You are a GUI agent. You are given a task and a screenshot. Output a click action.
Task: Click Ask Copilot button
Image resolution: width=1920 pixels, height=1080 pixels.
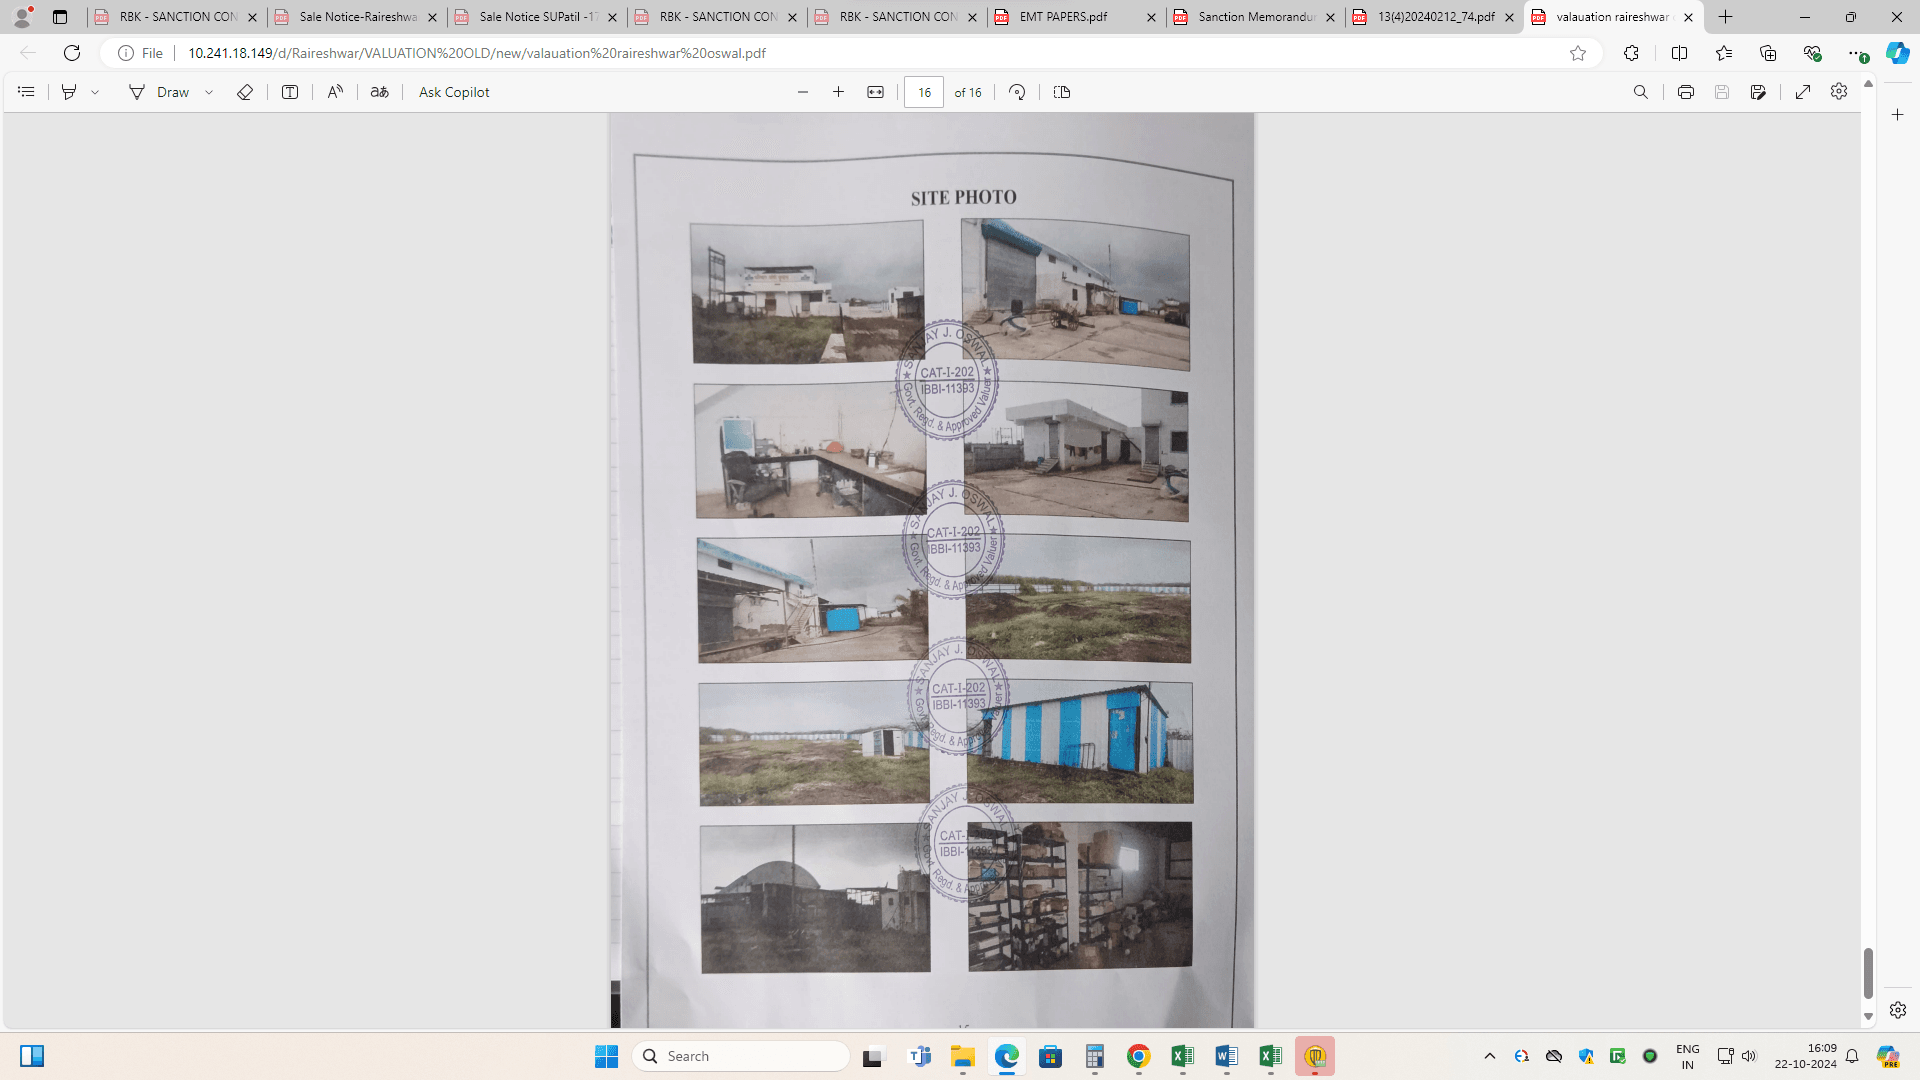454,92
